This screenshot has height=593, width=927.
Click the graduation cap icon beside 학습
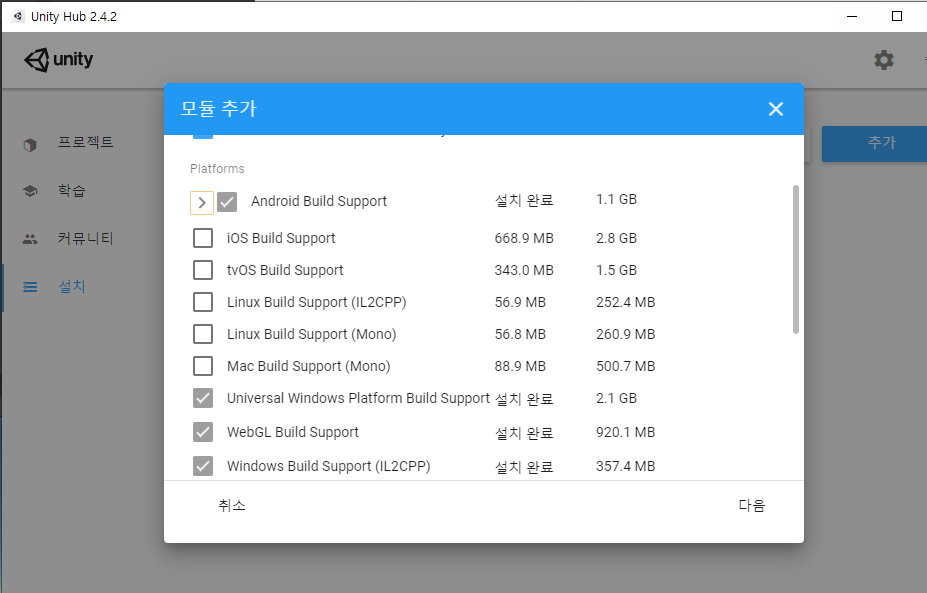(x=30, y=191)
